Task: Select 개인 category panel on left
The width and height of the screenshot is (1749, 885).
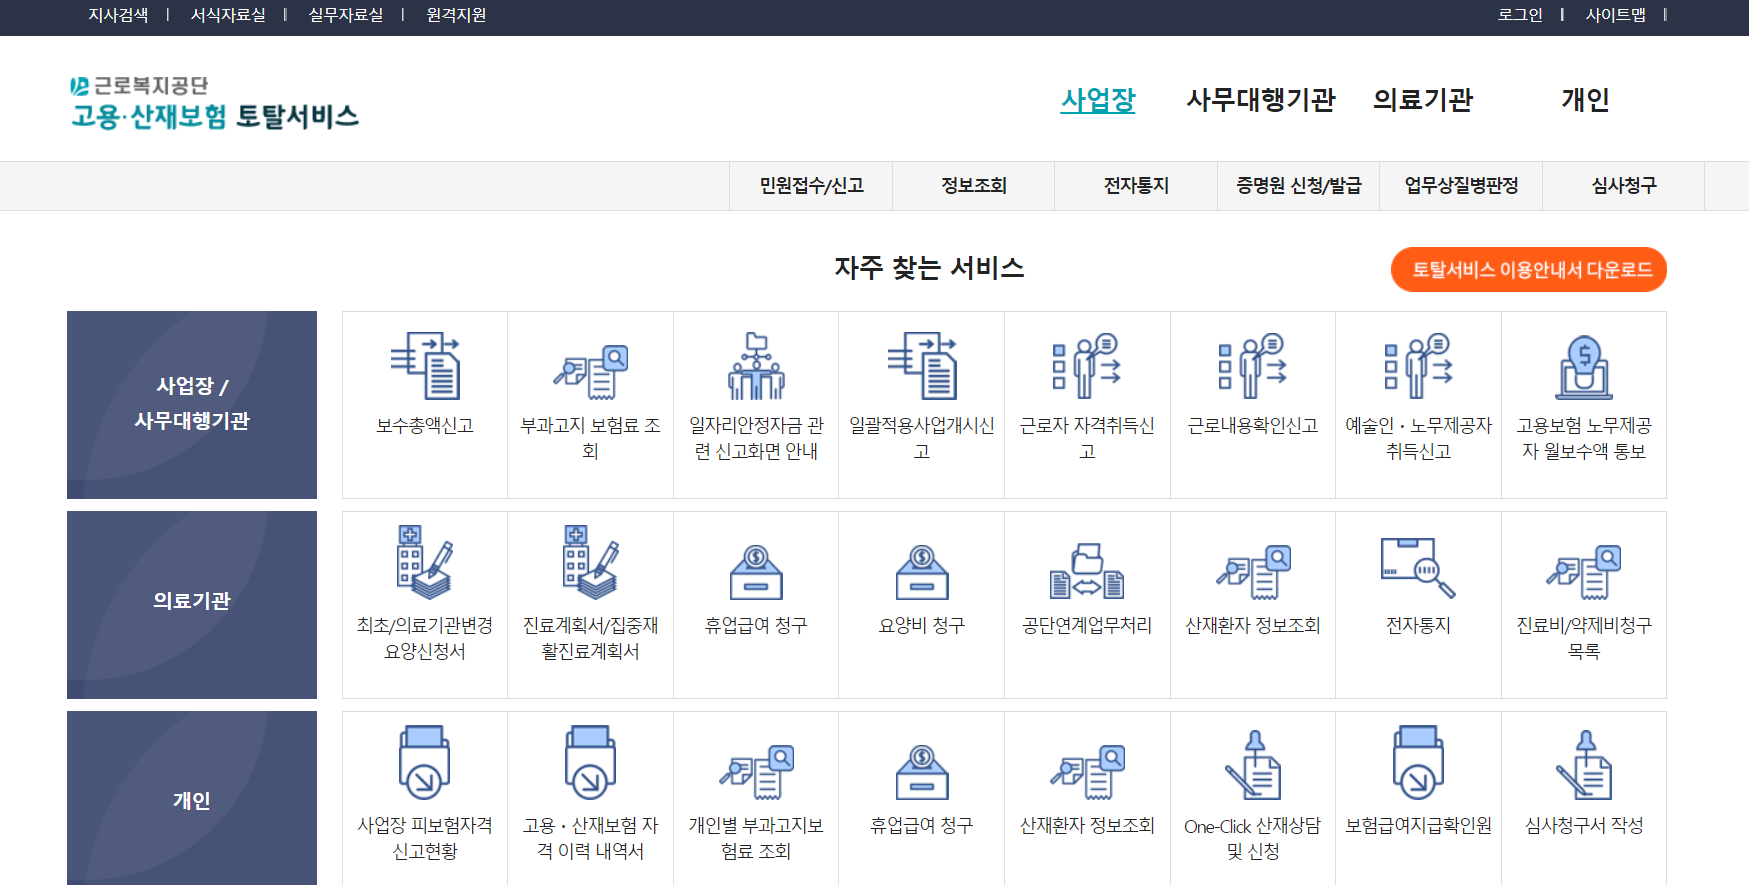Action: coord(192,798)
